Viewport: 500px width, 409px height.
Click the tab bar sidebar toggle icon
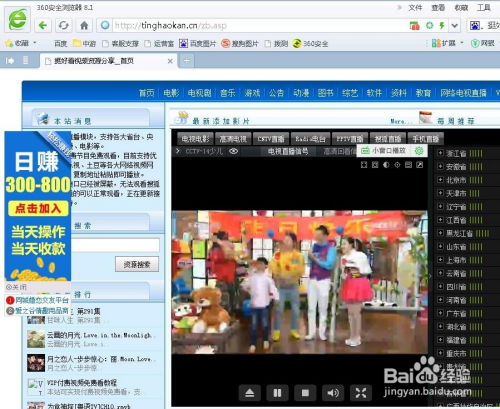coord(10,60)
